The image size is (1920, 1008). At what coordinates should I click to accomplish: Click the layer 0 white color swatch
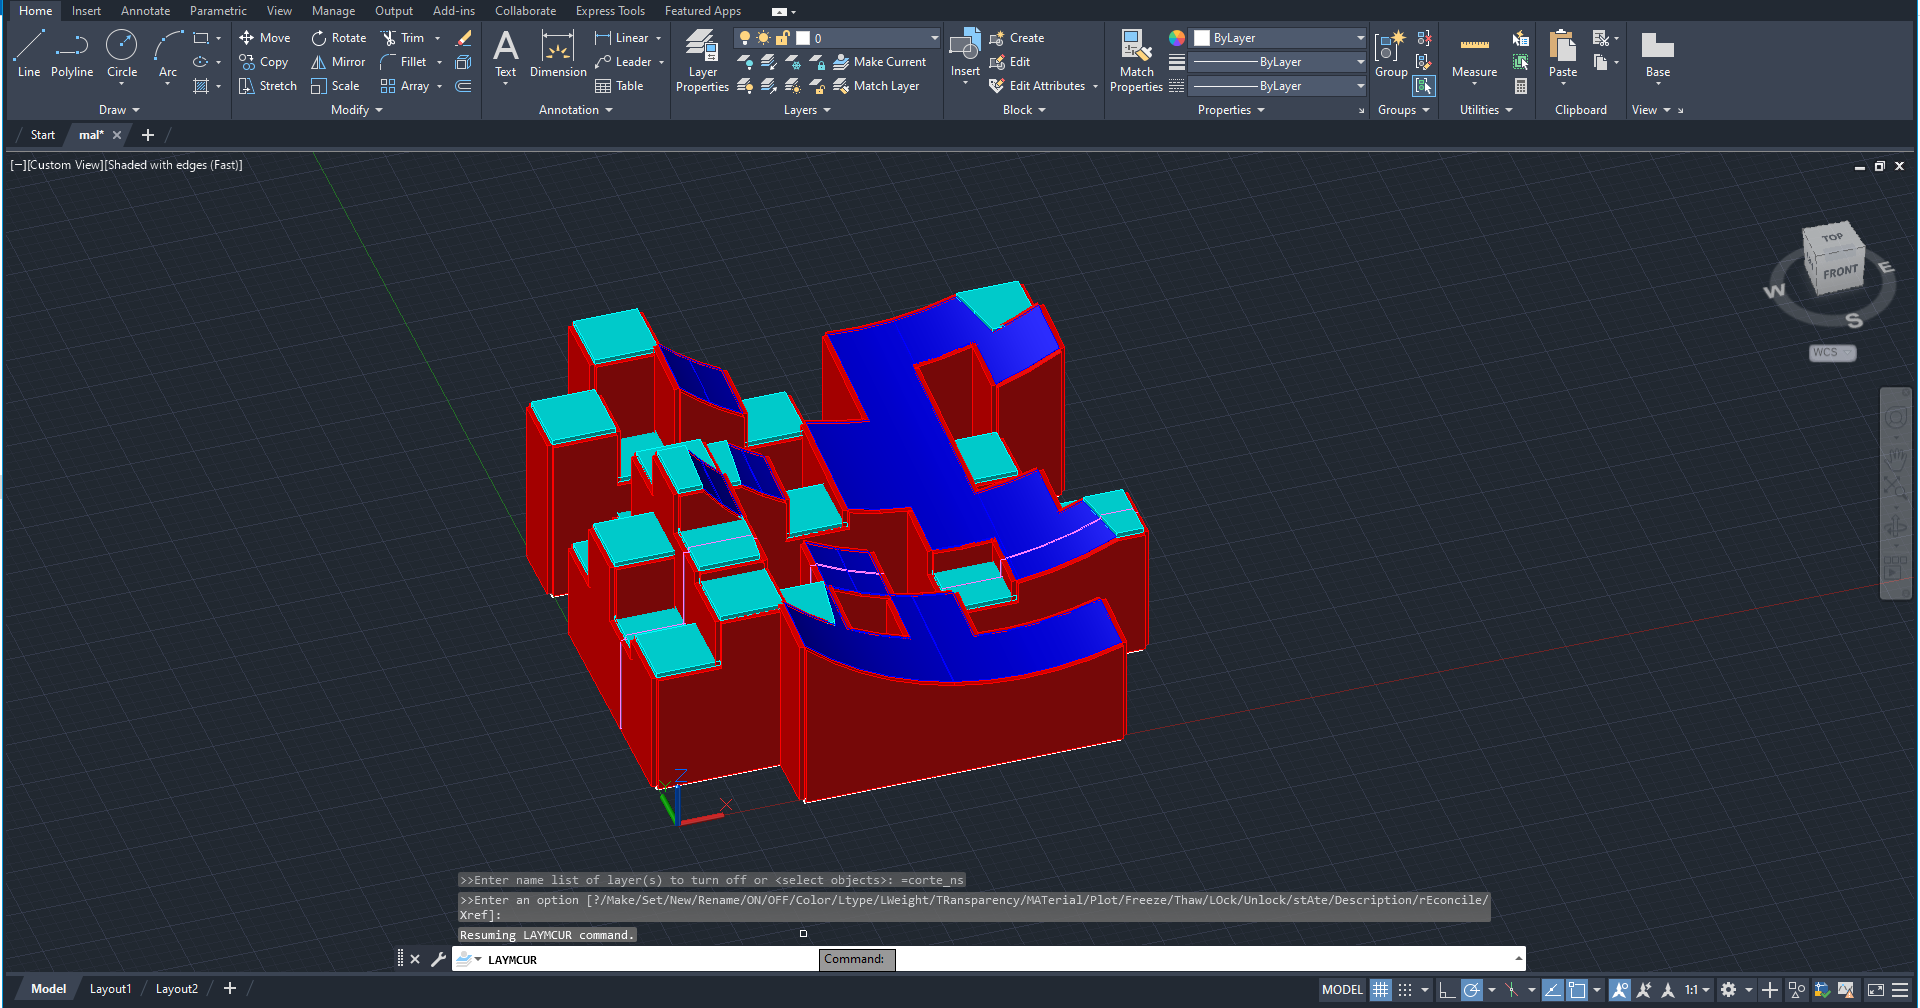803,38
